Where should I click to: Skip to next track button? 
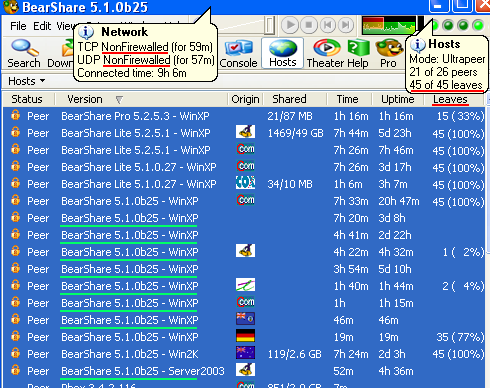click(x=346, y=25)
